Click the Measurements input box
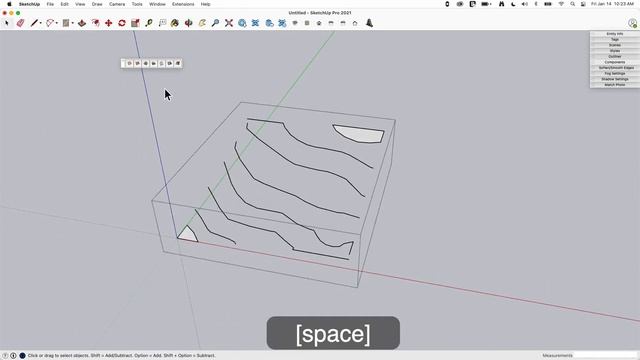 pos(605,356)
